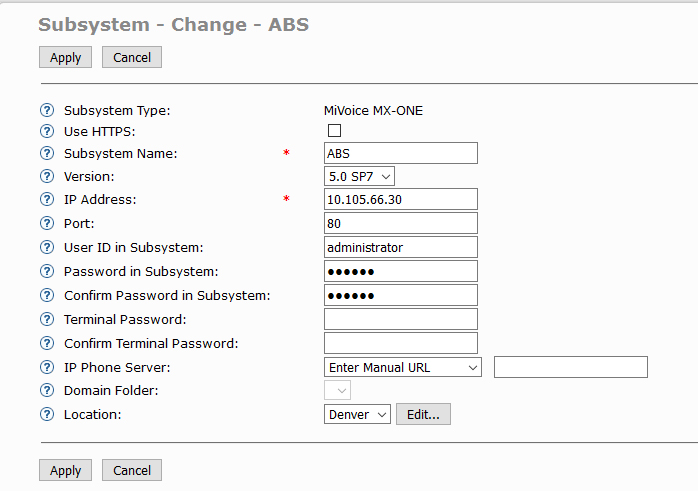The width and height of the screenshot is (698, 491).
Task: Click help icon next to Location
Action: [46, 415]
